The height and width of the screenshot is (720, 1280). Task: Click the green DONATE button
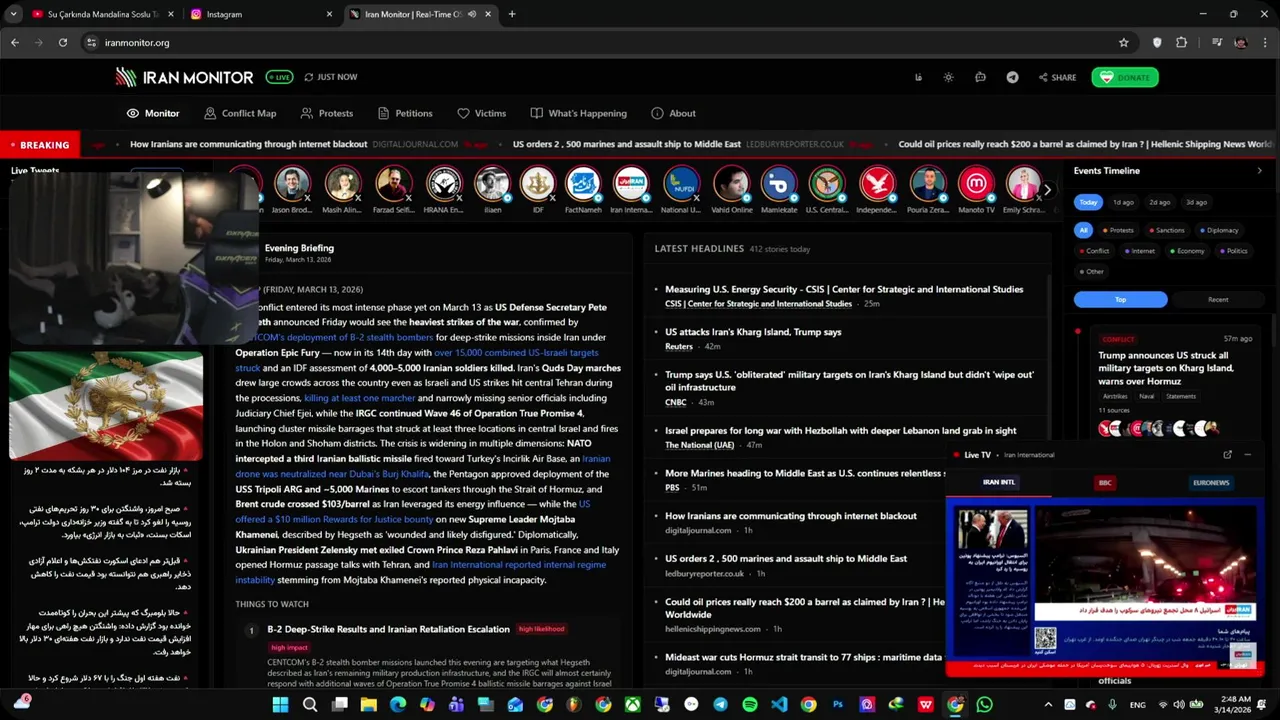(1125, 77)
